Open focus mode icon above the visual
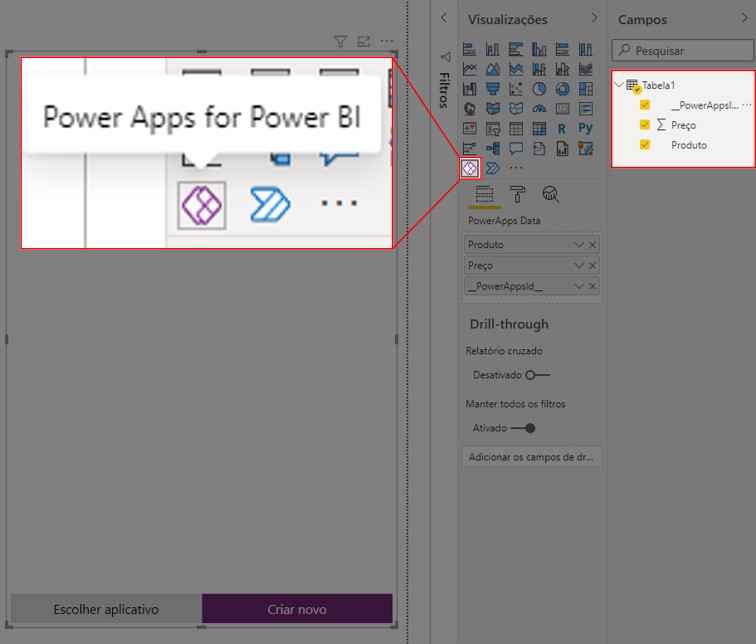This screenshot has height=644, width=756. [x=364, y=41]
